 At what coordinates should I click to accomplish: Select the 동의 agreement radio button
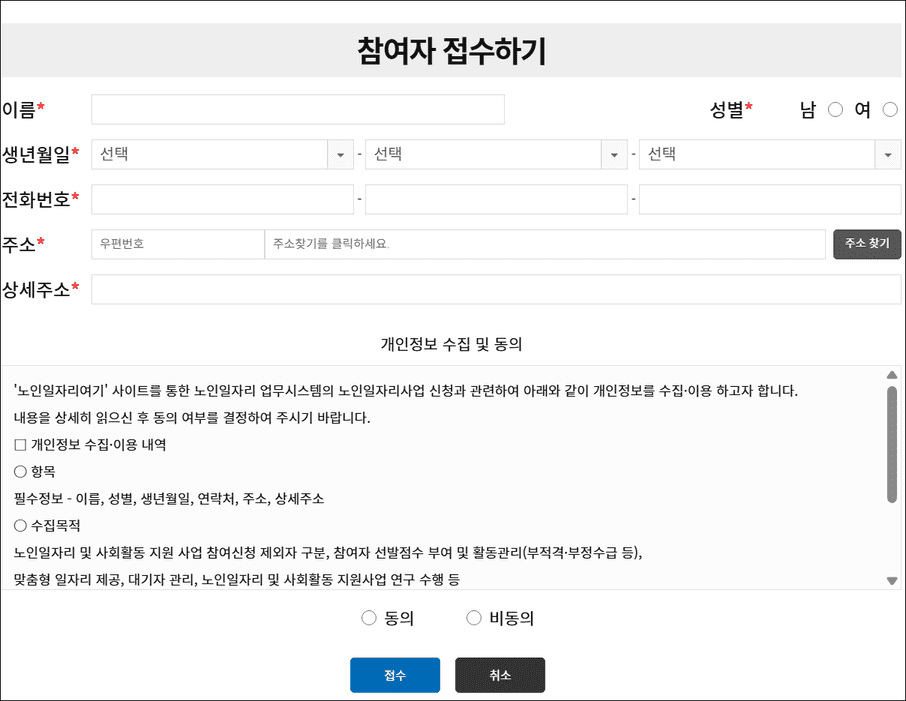tap(369, 617)
